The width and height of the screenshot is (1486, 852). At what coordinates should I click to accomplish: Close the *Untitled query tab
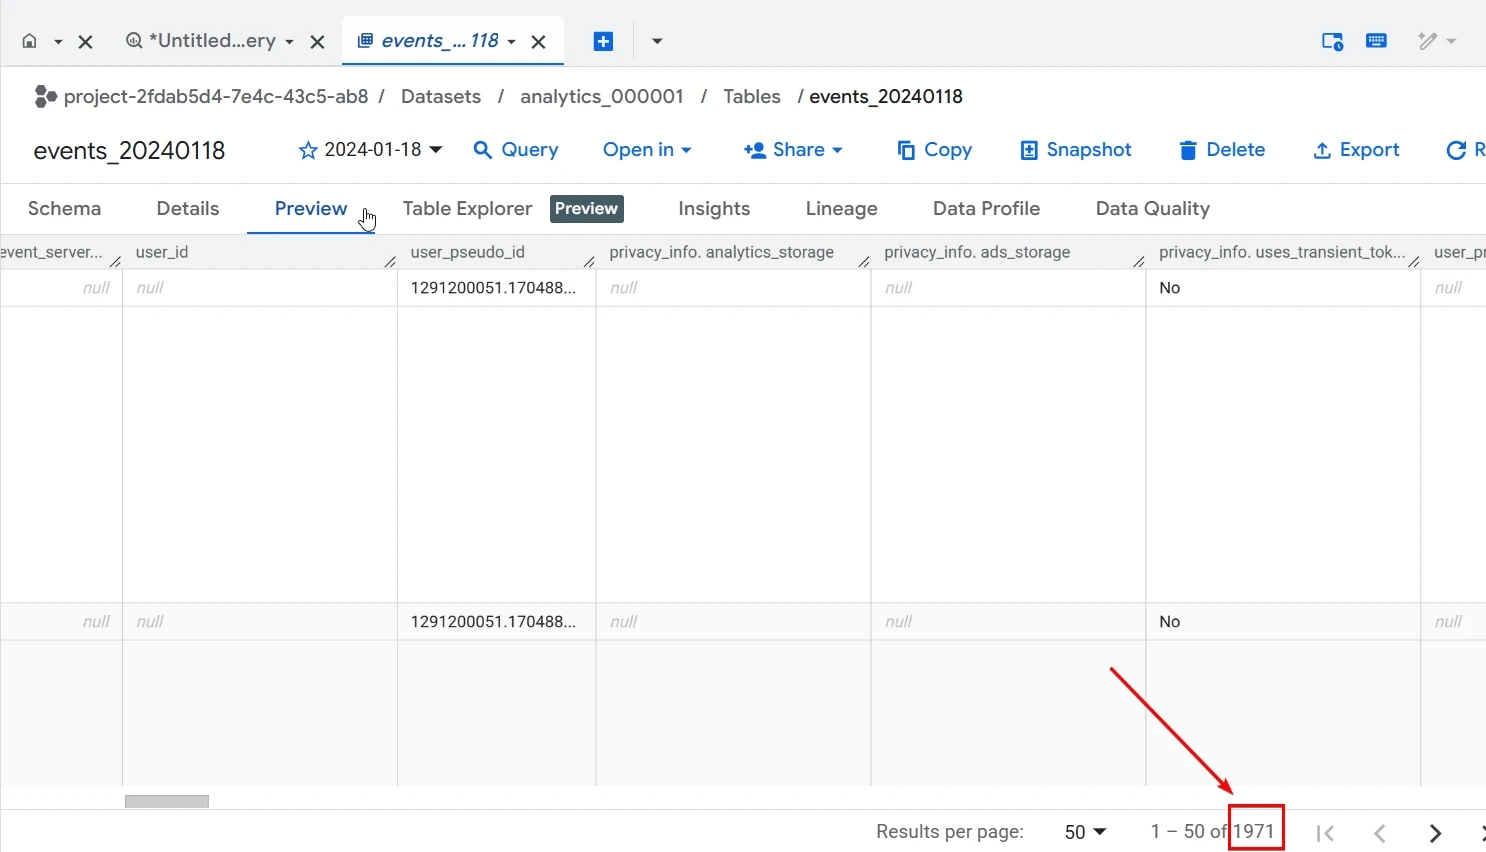[x=317, y=42]
